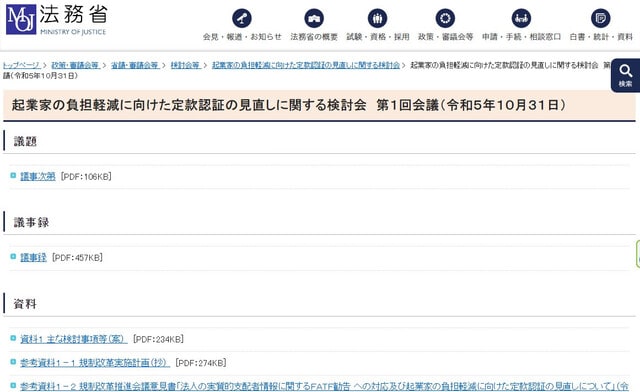Open 参考資料1-2 規制改革推進会議意見書 link

pyautogui.click(x=324, y=386)
